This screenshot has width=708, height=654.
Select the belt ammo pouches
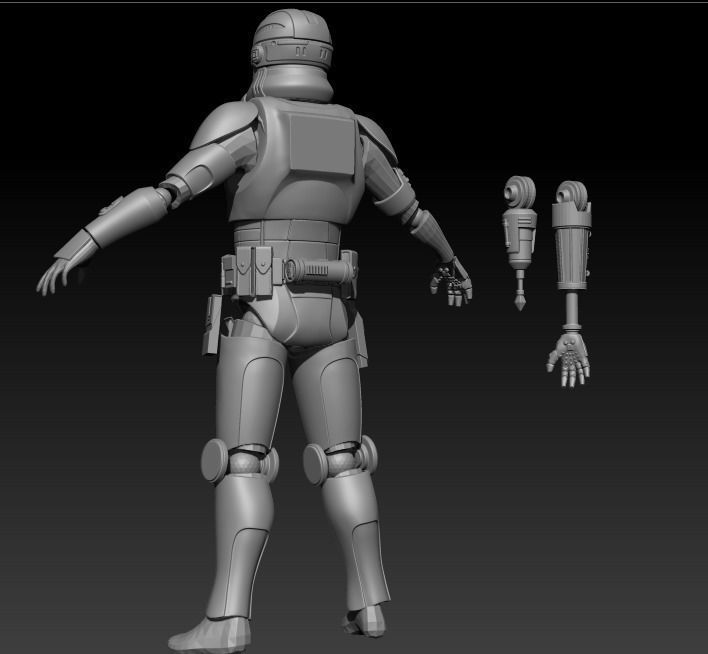(x=253, y=270)
